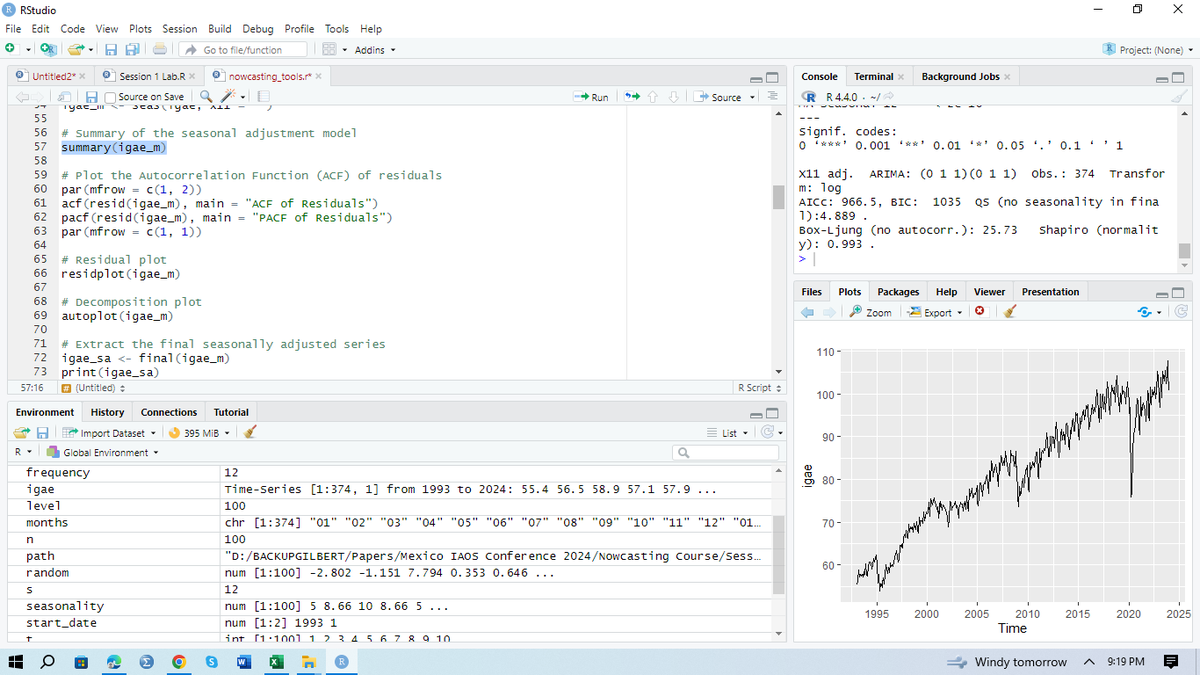Refresh the current plot in Plots pane
This screenshot has width=1200, height=675.
pyautogui.click(x=1181, y=313)
